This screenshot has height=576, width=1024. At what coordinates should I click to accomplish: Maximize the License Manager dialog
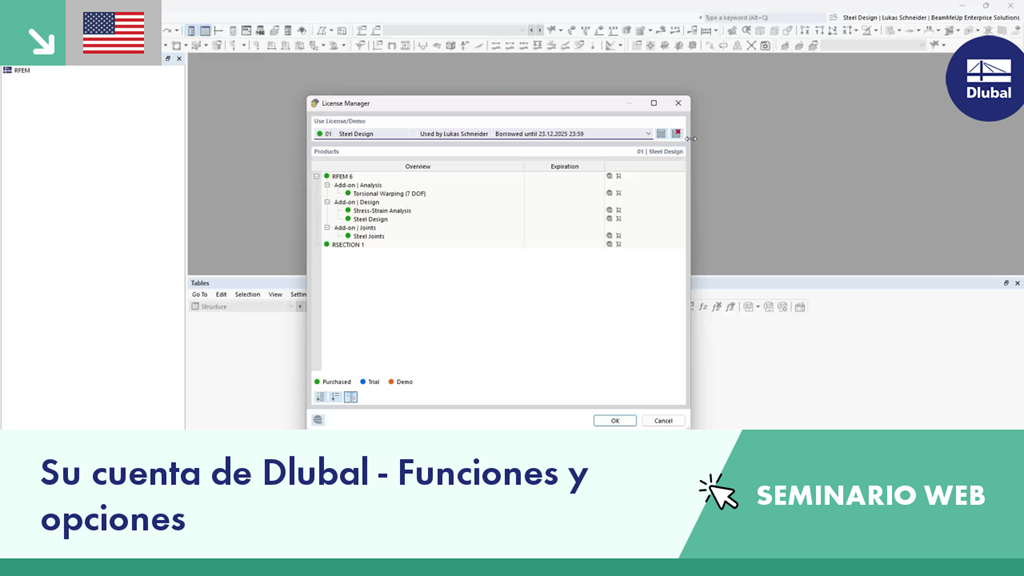pyautogui.click(x=654, y=103)
